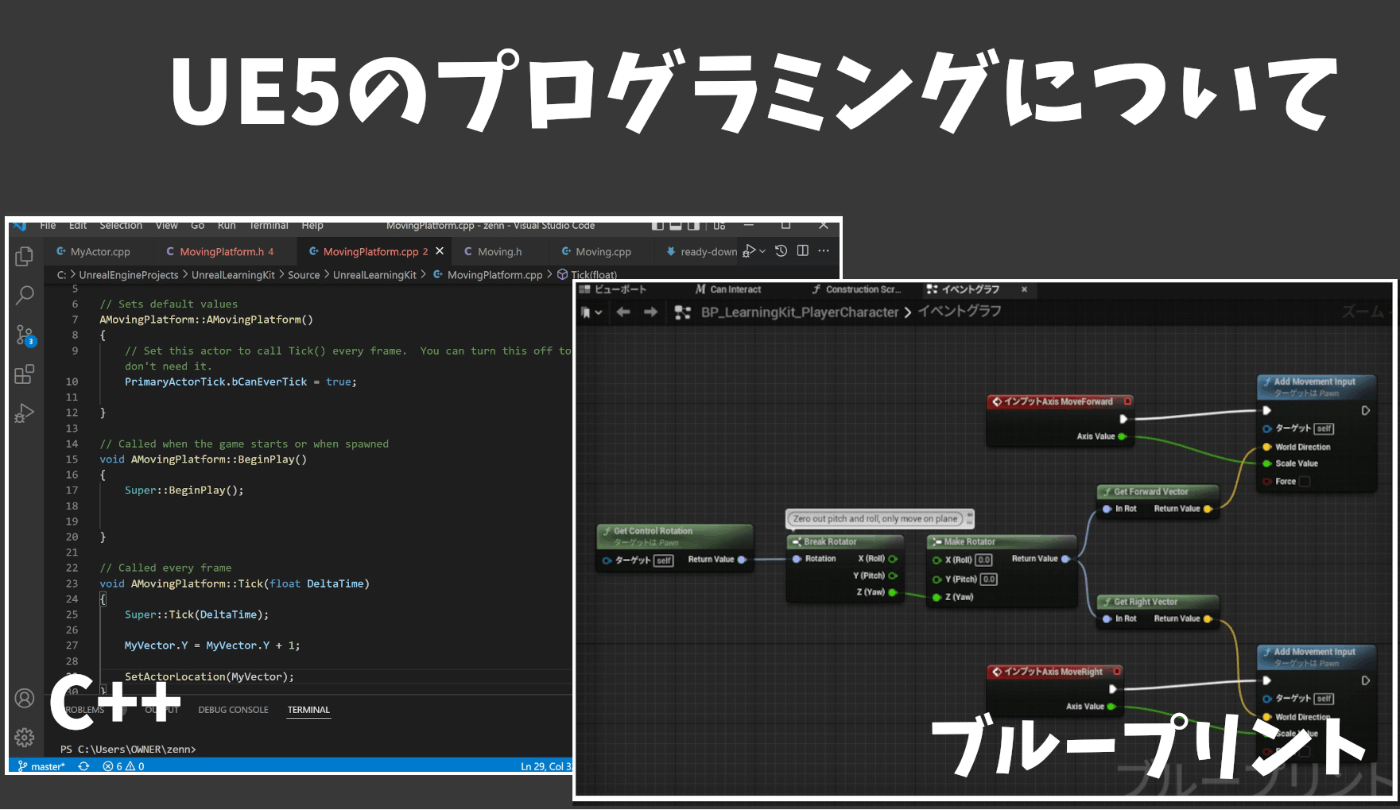Close the イベントグラフ tab
Screen dimensions: 1400x810
(x=1023, y=289)
